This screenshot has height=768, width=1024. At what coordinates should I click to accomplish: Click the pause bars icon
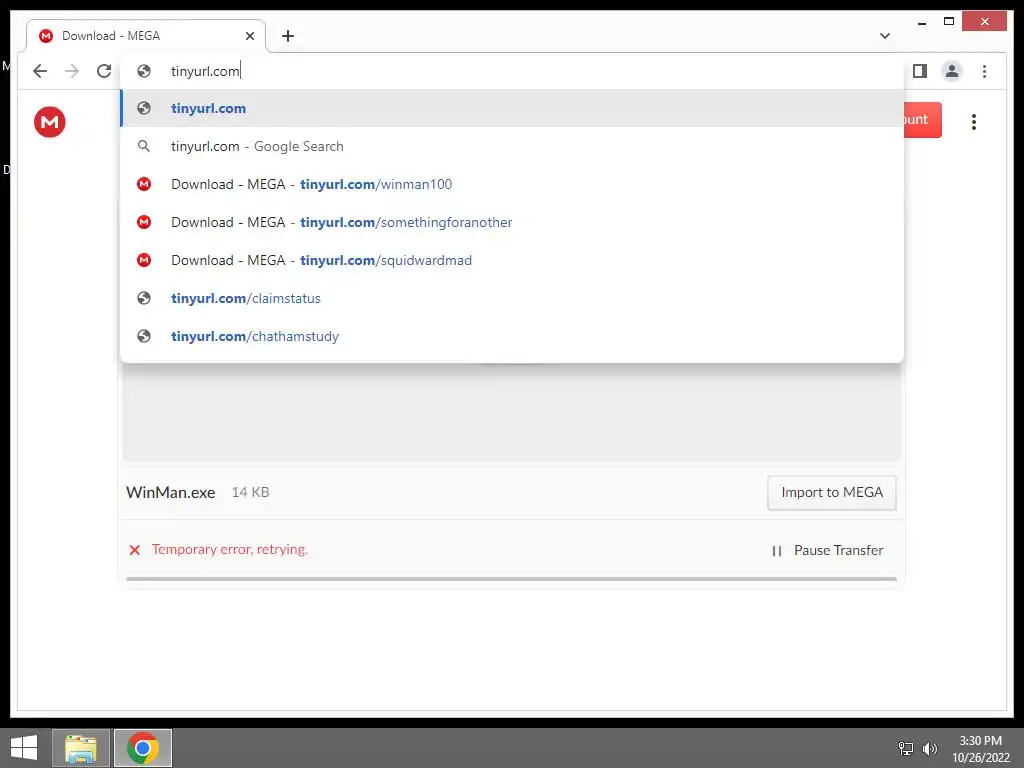pyautogui.click(x=776, y=551)
